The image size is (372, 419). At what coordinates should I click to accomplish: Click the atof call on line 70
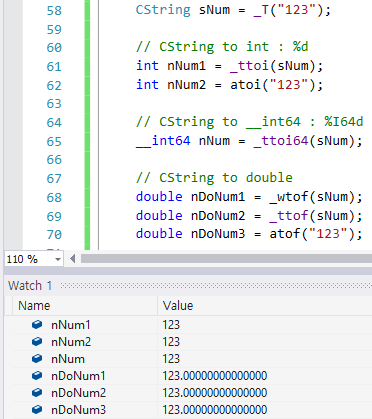285,234
